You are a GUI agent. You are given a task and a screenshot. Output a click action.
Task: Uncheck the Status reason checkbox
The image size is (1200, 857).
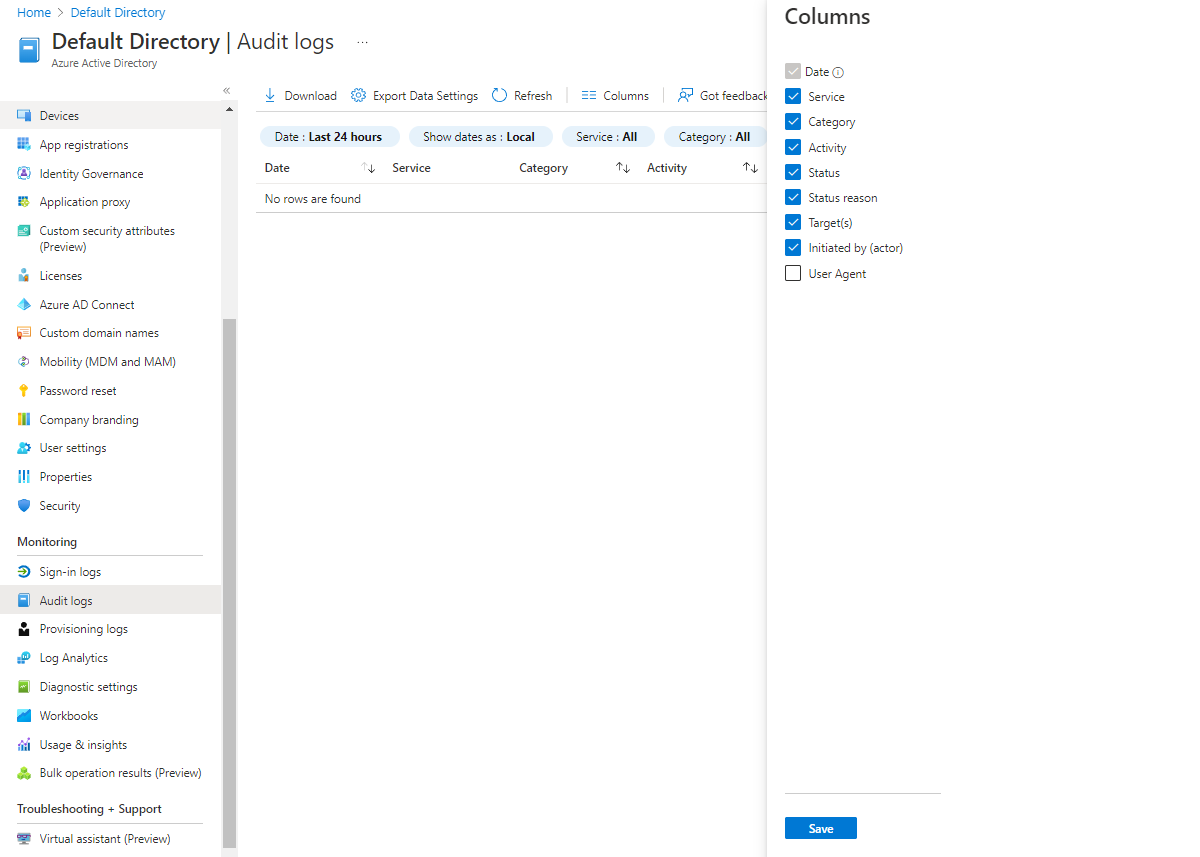click(793, 197)
